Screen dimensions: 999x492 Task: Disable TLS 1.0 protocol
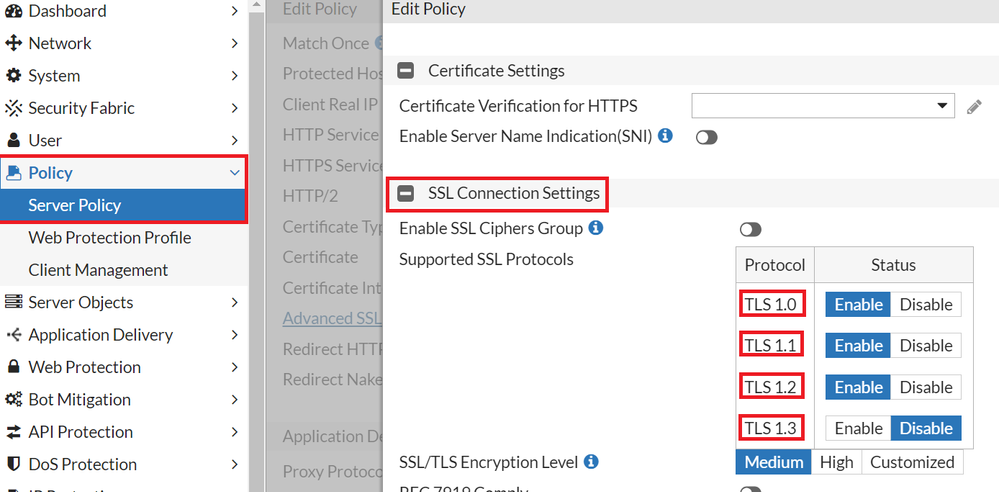coord(925,304)
